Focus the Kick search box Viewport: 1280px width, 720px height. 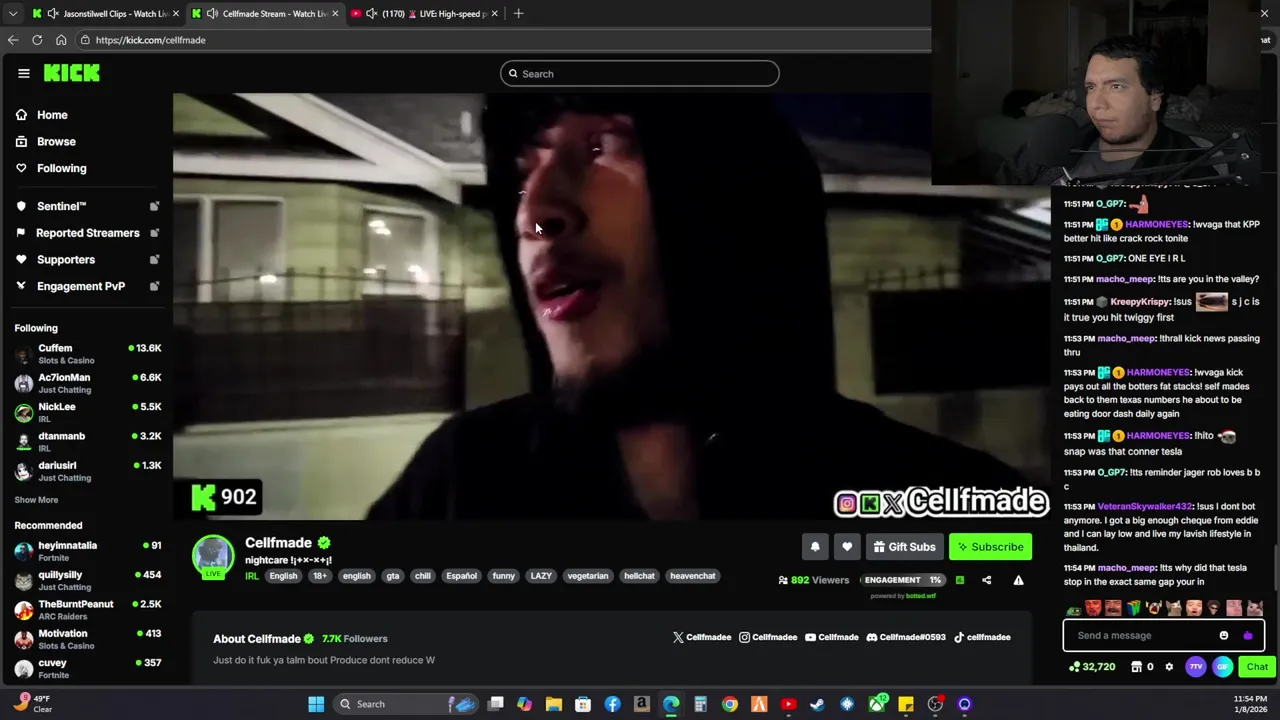[x=640, y=74]
